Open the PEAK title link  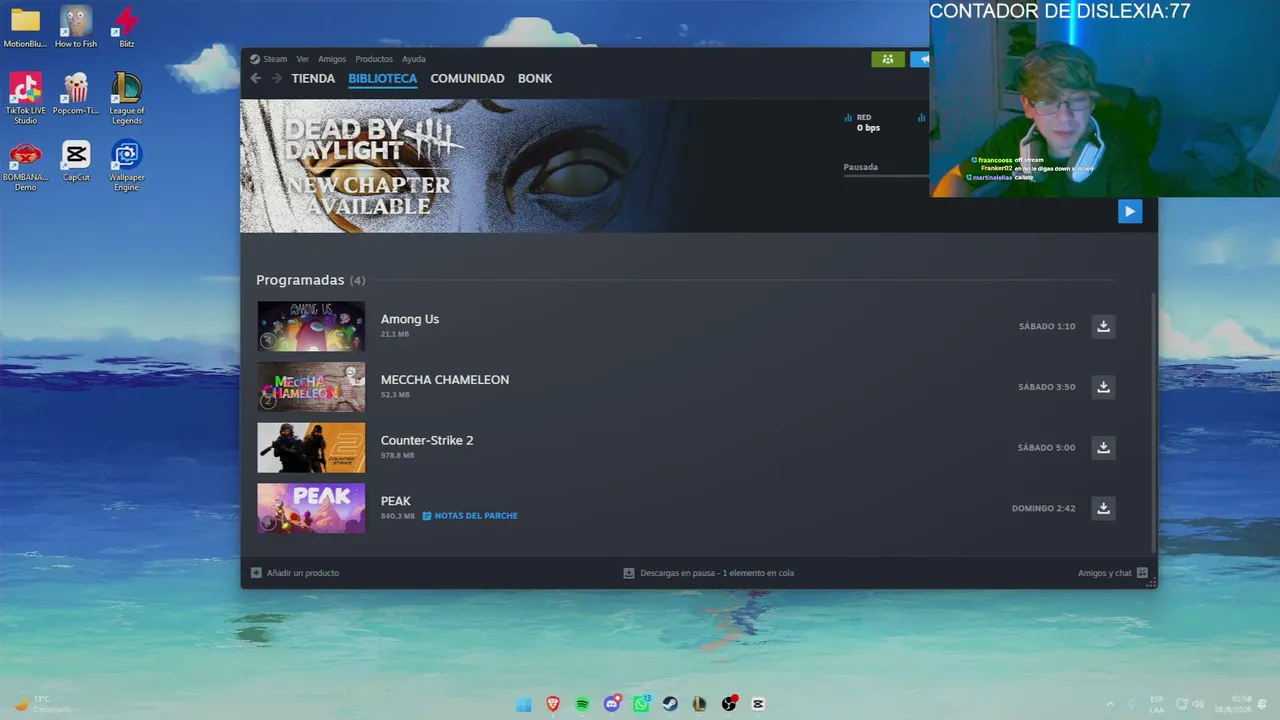click(x=396, y=501)
